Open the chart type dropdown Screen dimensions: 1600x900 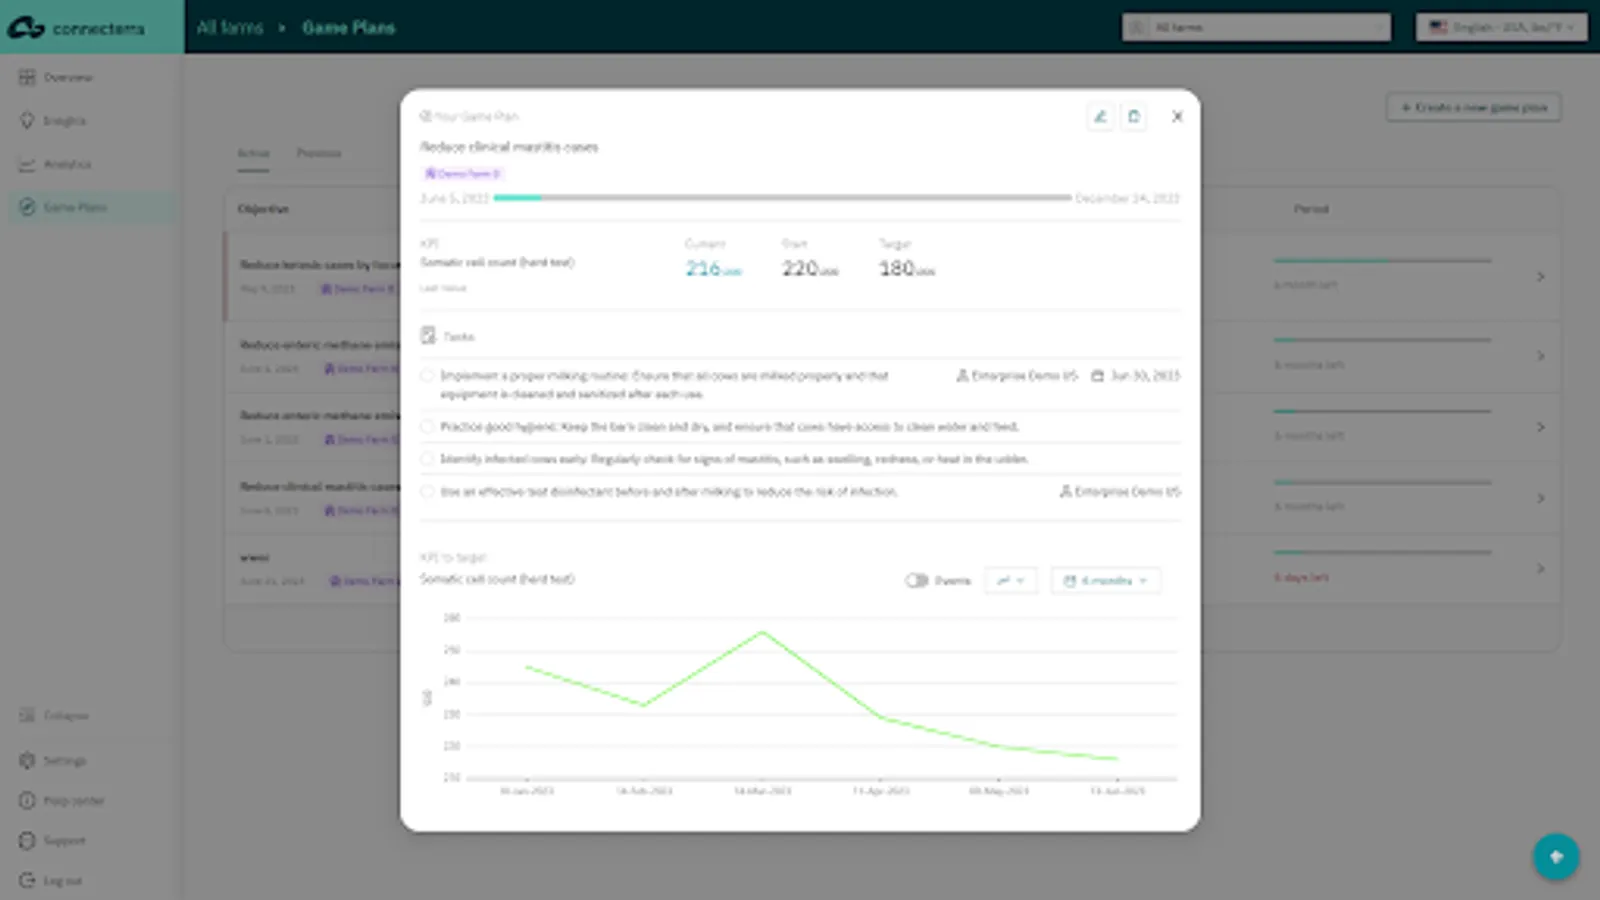click(x=1011, y=580)
